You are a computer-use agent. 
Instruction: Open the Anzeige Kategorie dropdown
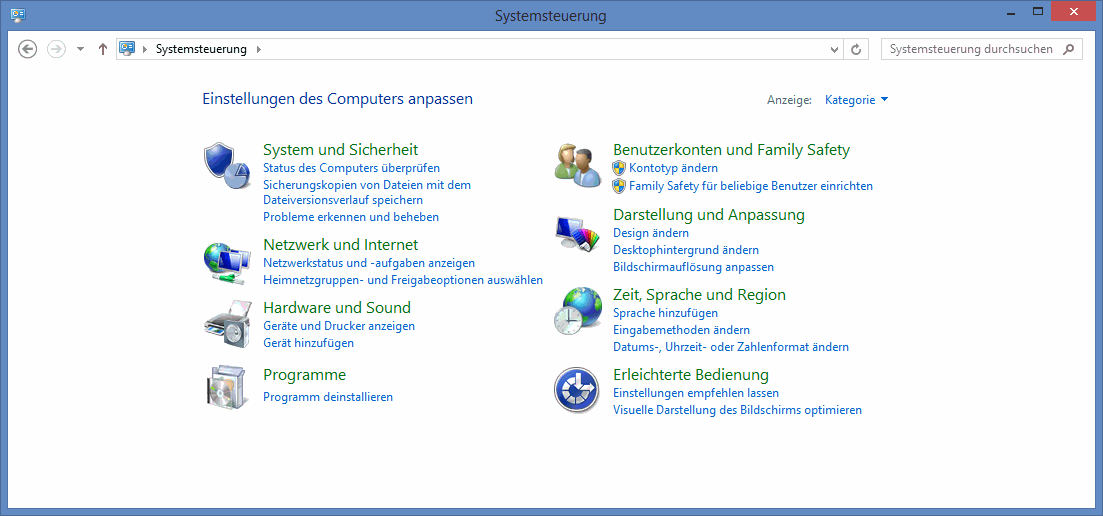click(856, 100)
